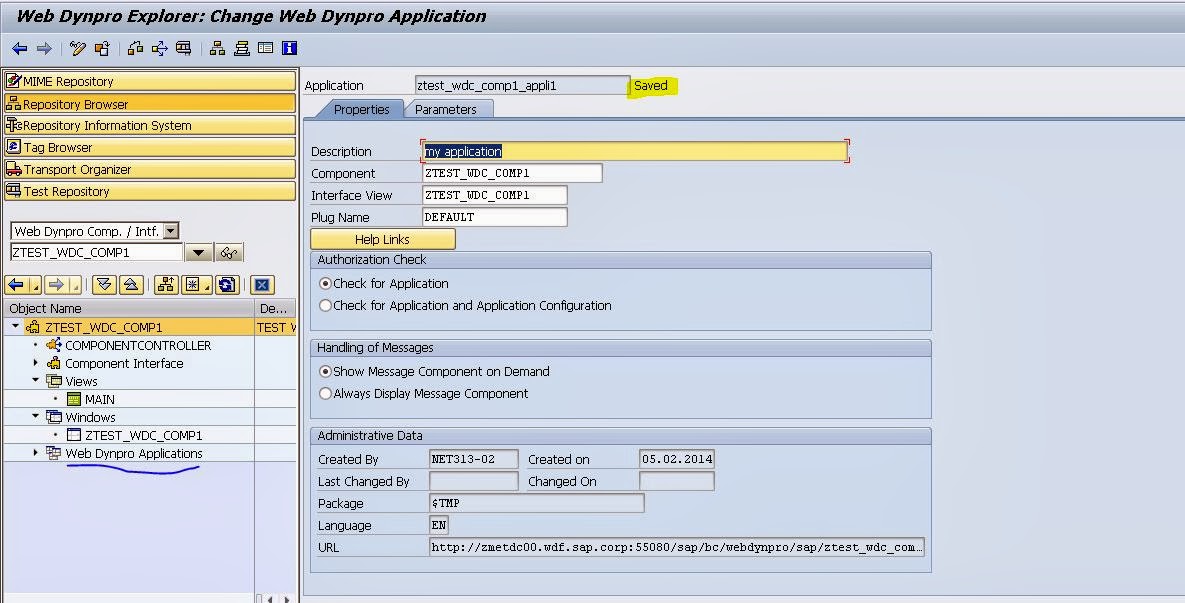Click the Help Links button
Viewport: 1185px width, 603px height.
[x=382, y=239]
